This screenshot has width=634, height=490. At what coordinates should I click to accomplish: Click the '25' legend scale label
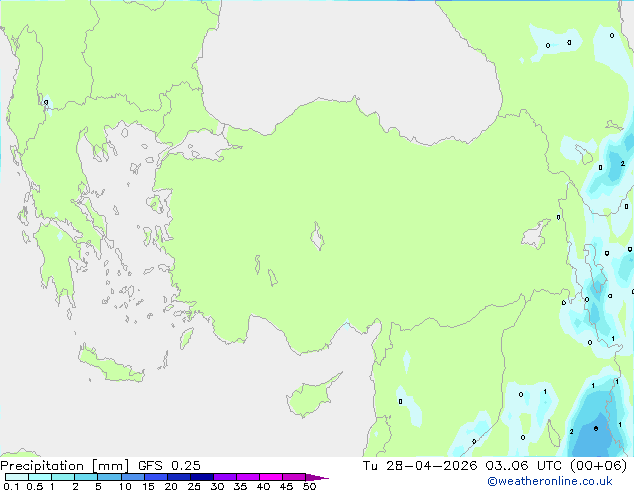pyautogui.click(x=194, y=486)
